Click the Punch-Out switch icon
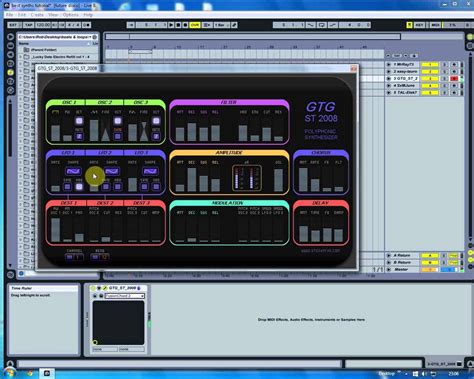 pyautogui.click(x=333, y=25)
